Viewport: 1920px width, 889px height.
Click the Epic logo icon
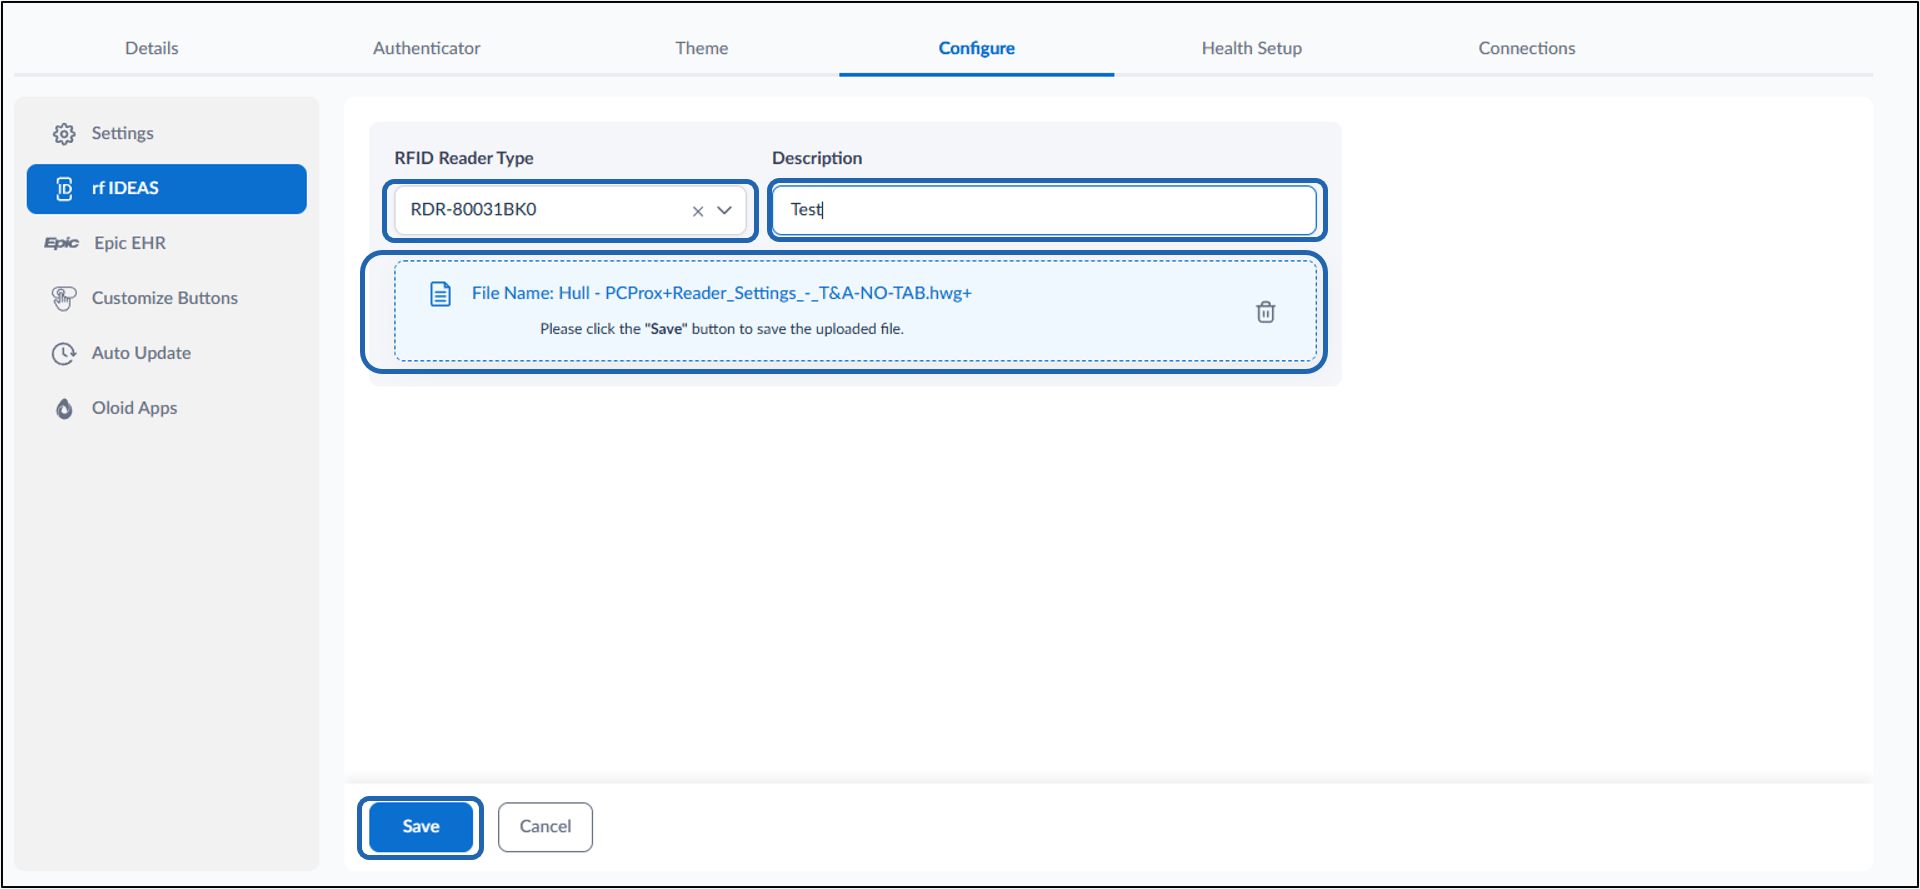(x=61, y=243)
